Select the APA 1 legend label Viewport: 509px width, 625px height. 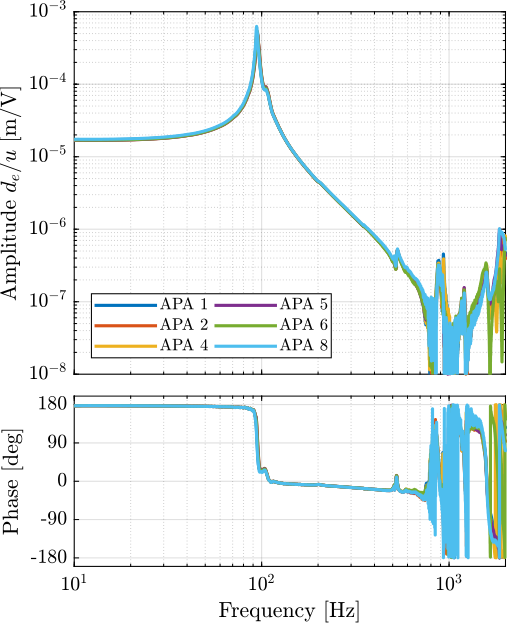click(184, 305)
